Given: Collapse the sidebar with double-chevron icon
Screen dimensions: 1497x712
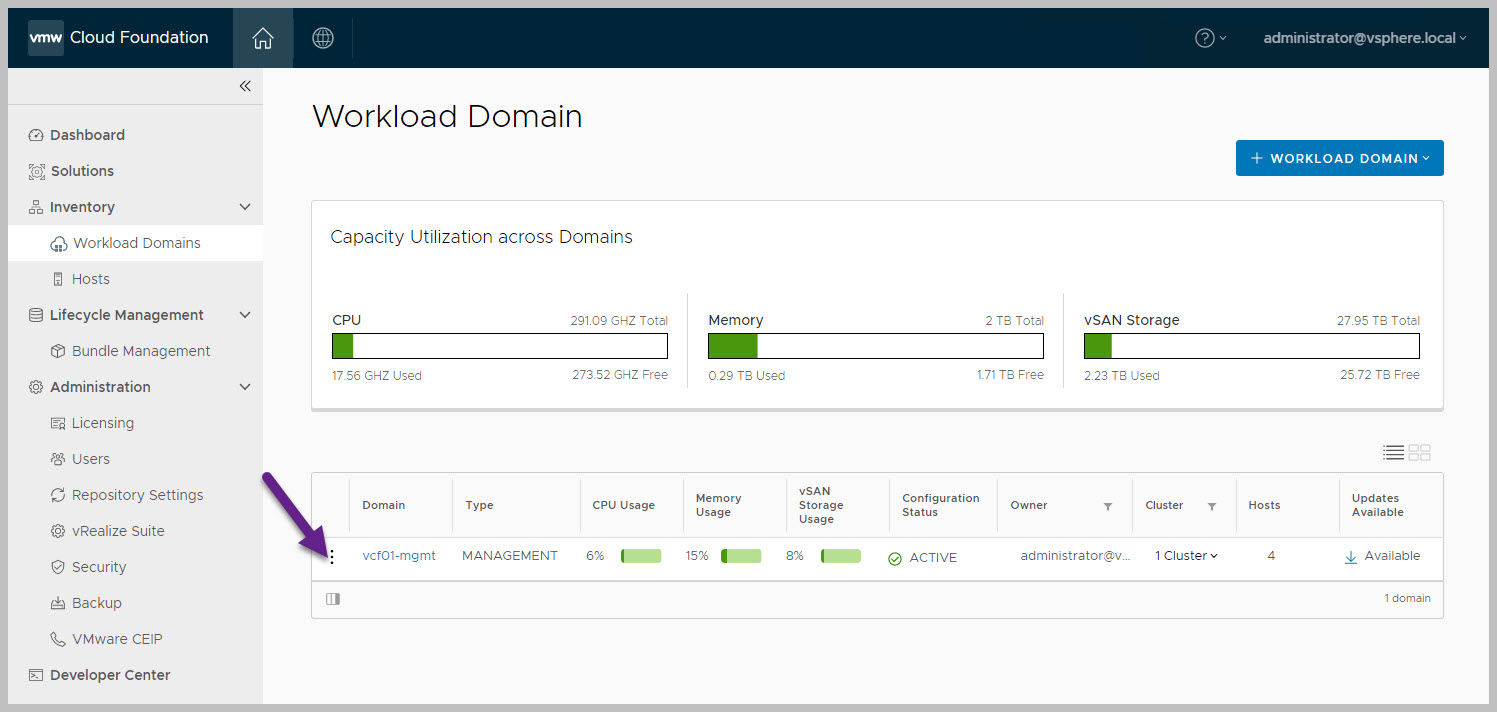Looking at the screenshot, I should pos(245,87).
